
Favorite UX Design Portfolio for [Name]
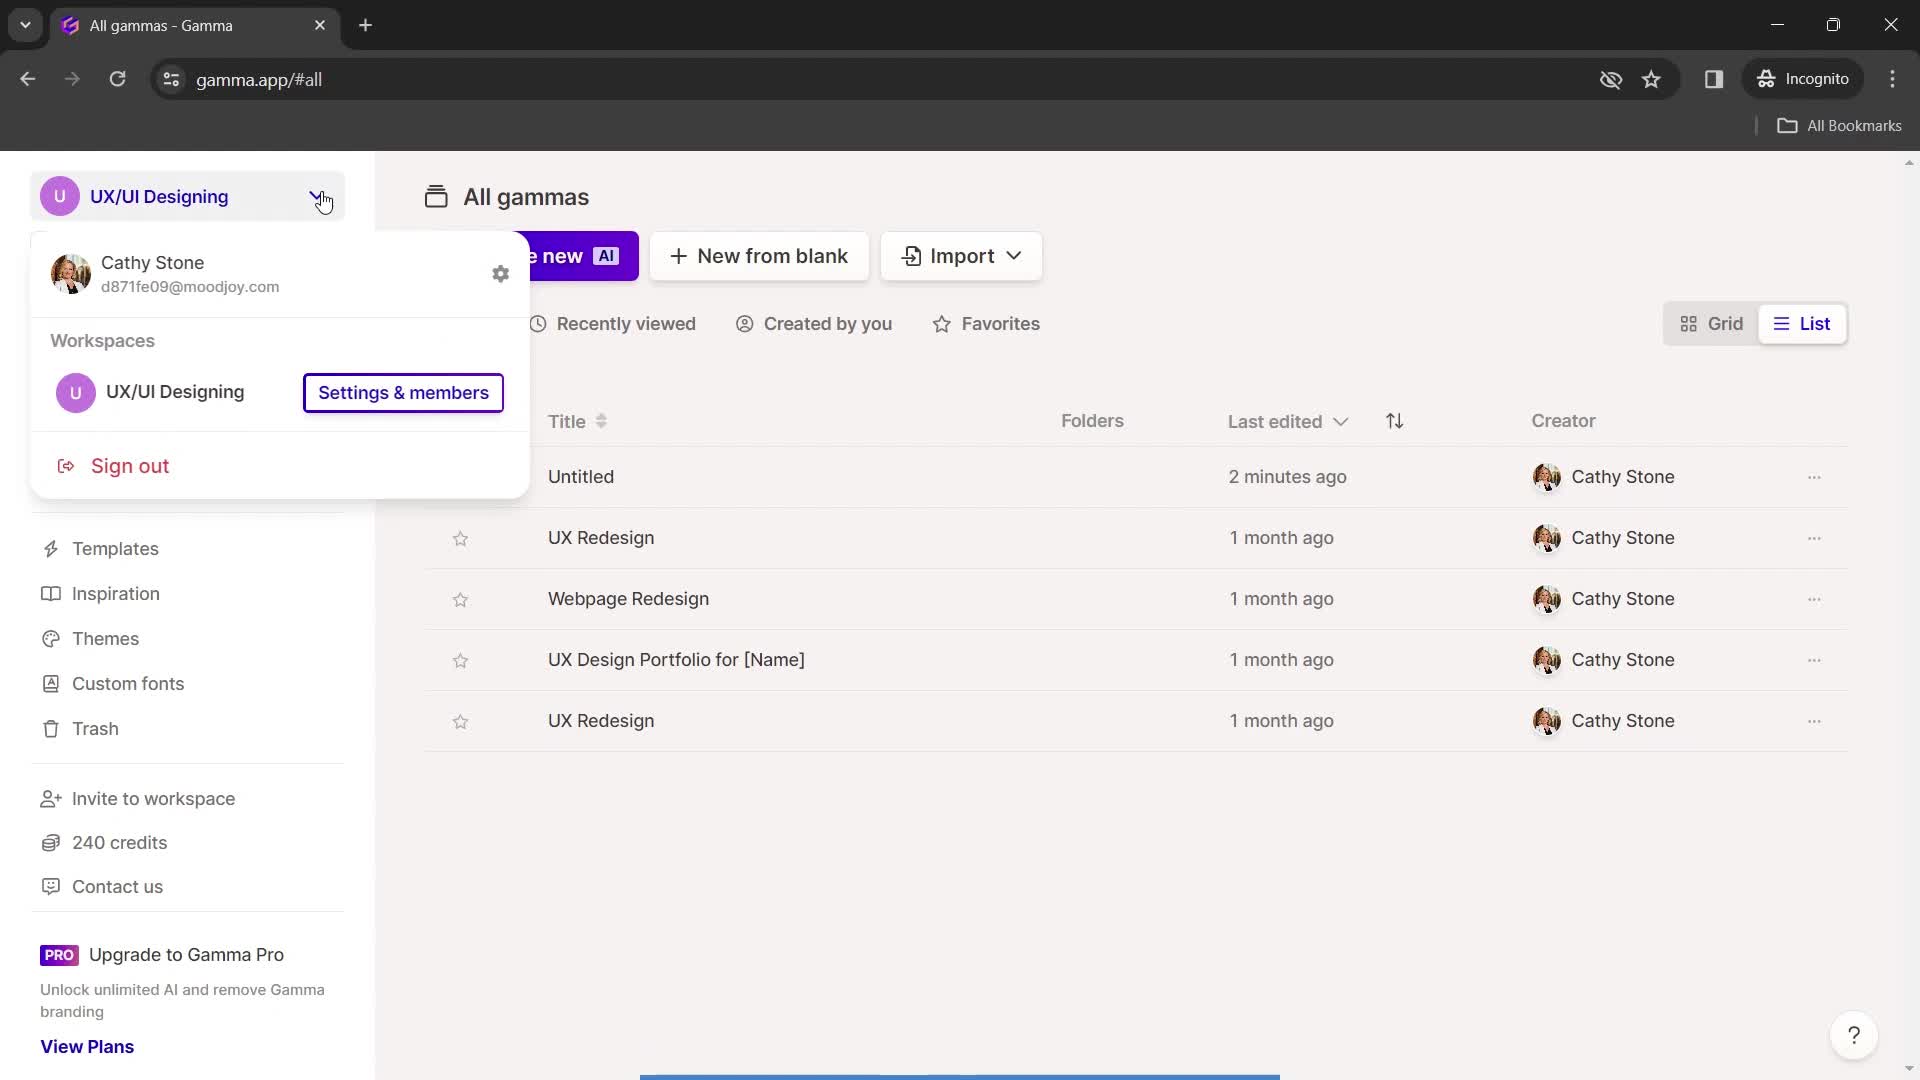pos(460,660)
